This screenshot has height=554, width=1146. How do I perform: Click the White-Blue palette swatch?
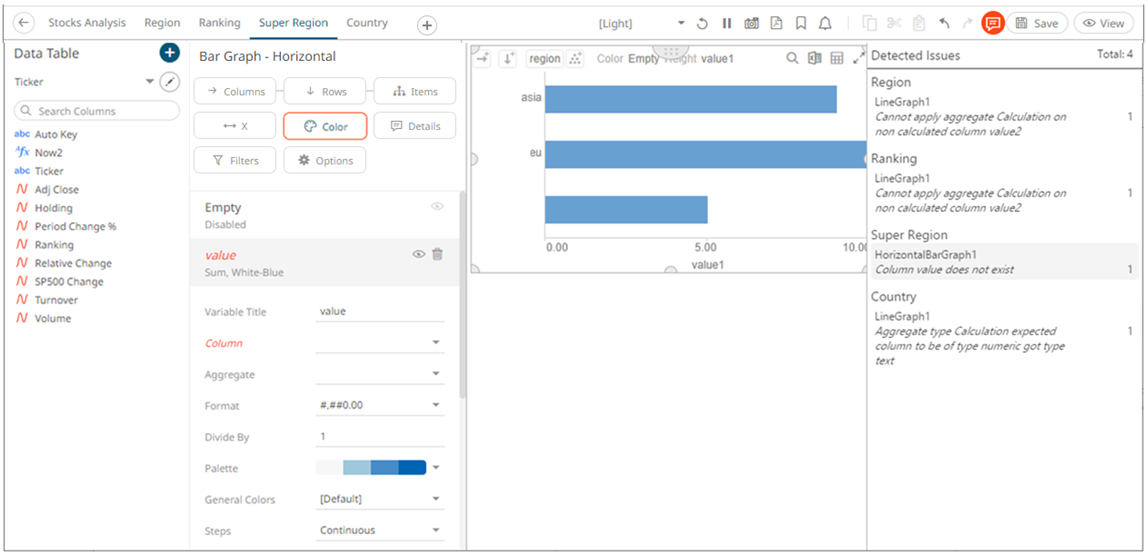click(x=371, y=468)
